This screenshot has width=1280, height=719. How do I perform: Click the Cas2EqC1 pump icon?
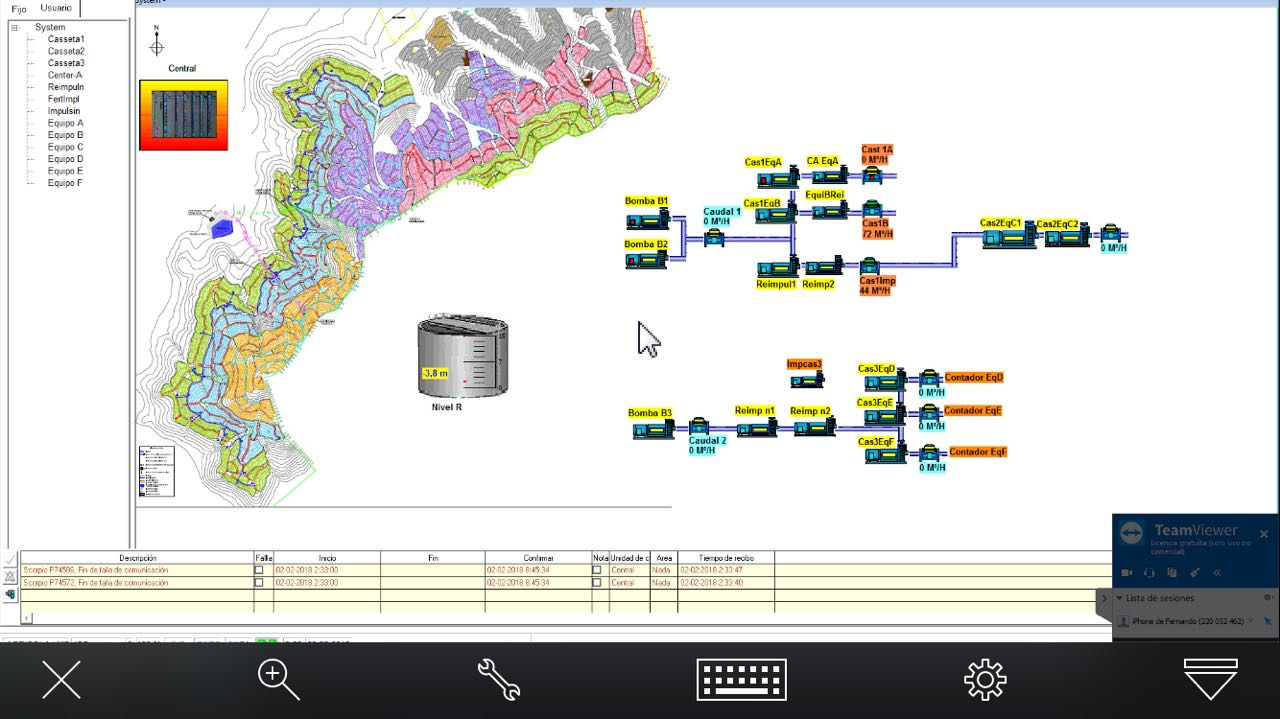click(x=1009, y=239)
